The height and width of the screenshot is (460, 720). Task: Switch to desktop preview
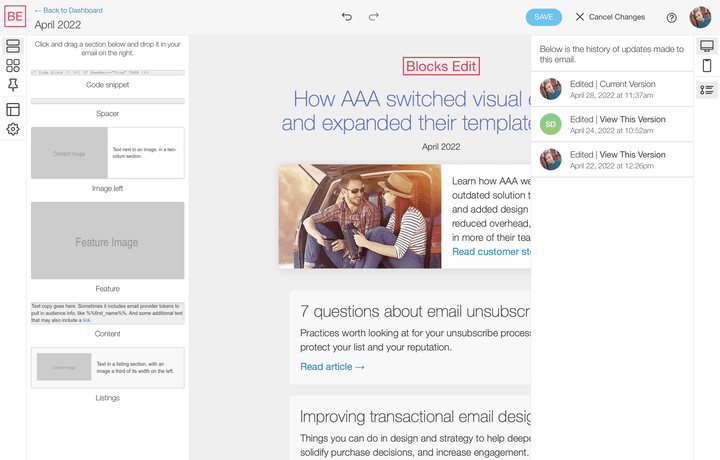pos(707,46)
